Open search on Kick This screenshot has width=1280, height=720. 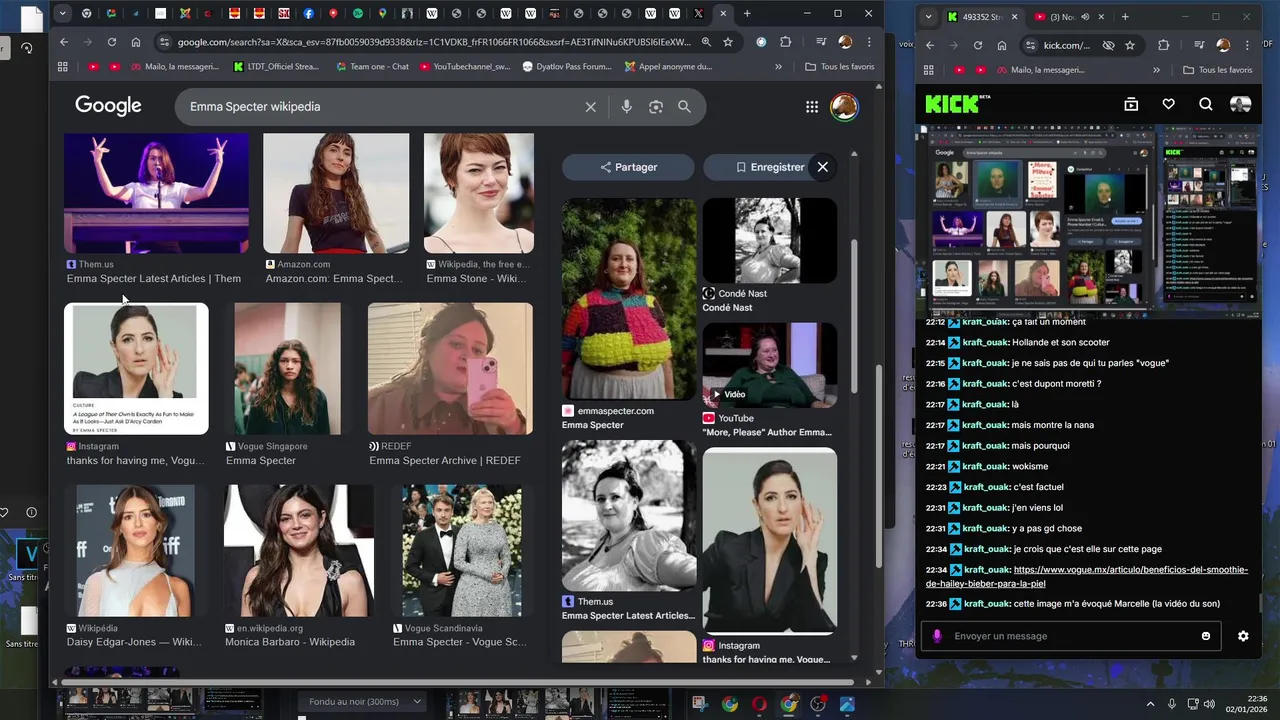point(1205,104)
